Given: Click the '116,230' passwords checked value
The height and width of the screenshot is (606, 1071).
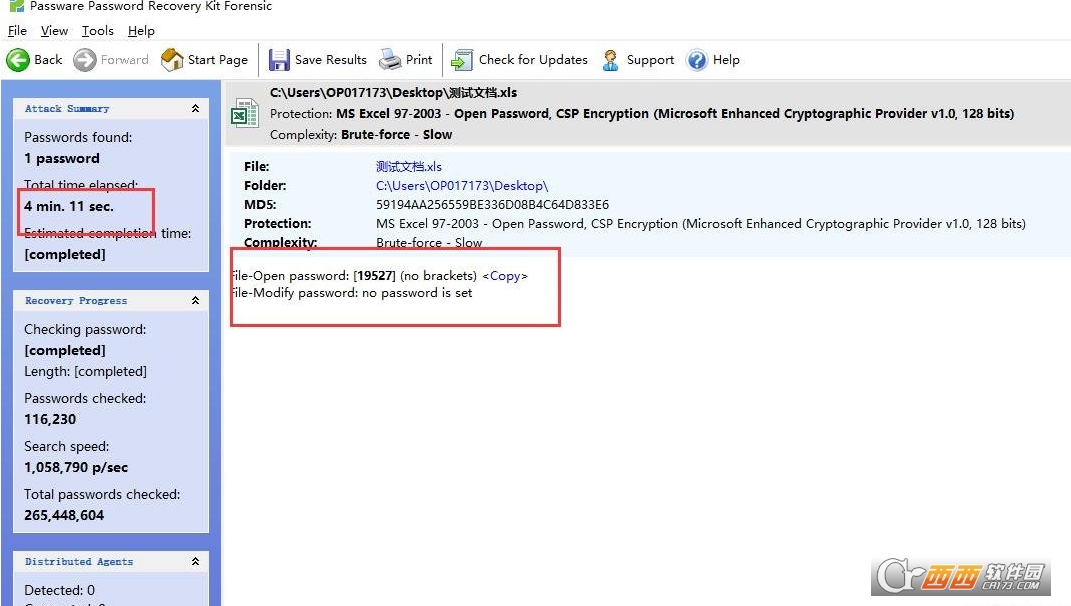Looking at the screenshot, I should 50,419.
